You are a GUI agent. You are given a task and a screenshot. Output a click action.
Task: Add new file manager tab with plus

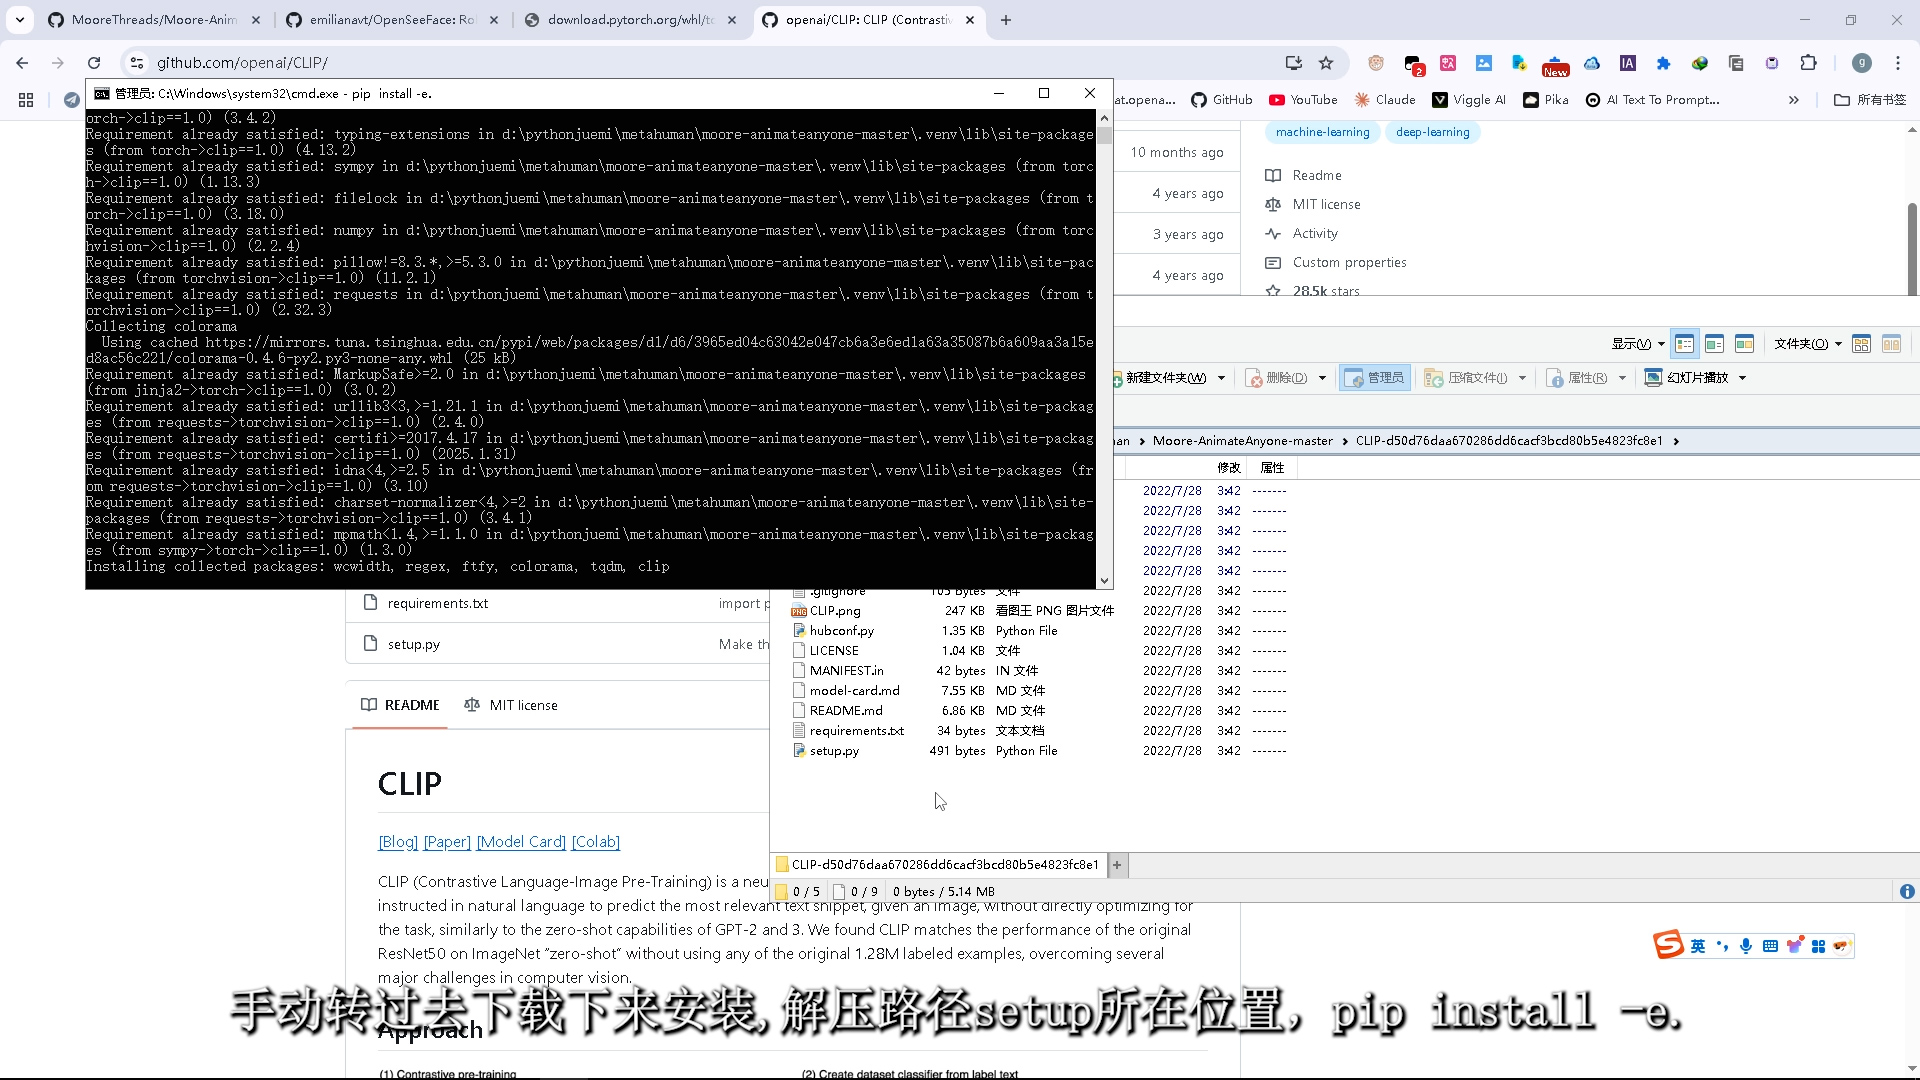1117,865
